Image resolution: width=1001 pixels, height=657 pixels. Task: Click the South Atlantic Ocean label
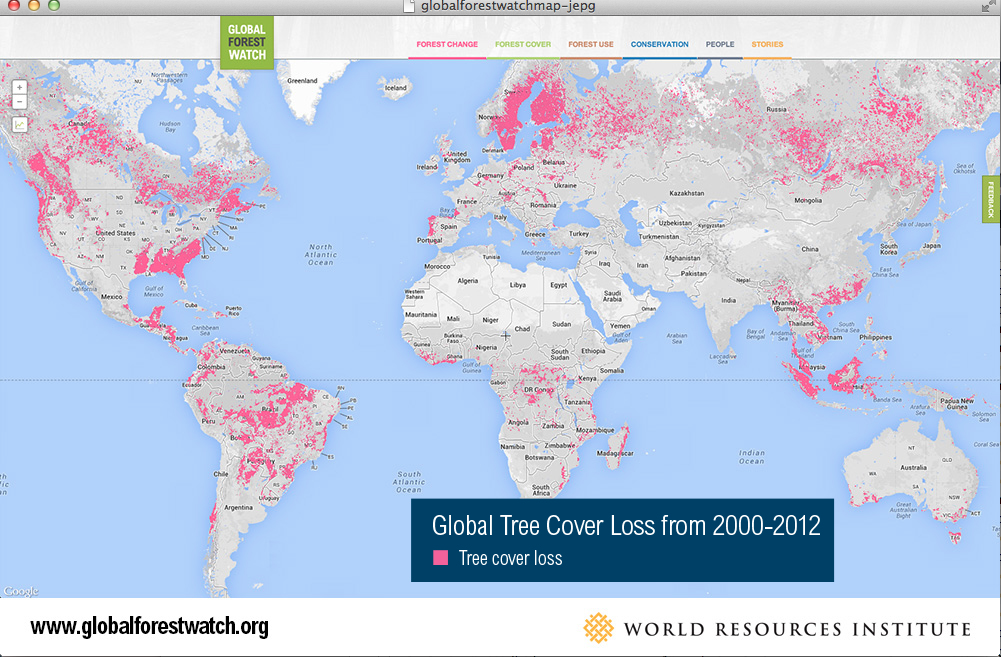point(409,482)
